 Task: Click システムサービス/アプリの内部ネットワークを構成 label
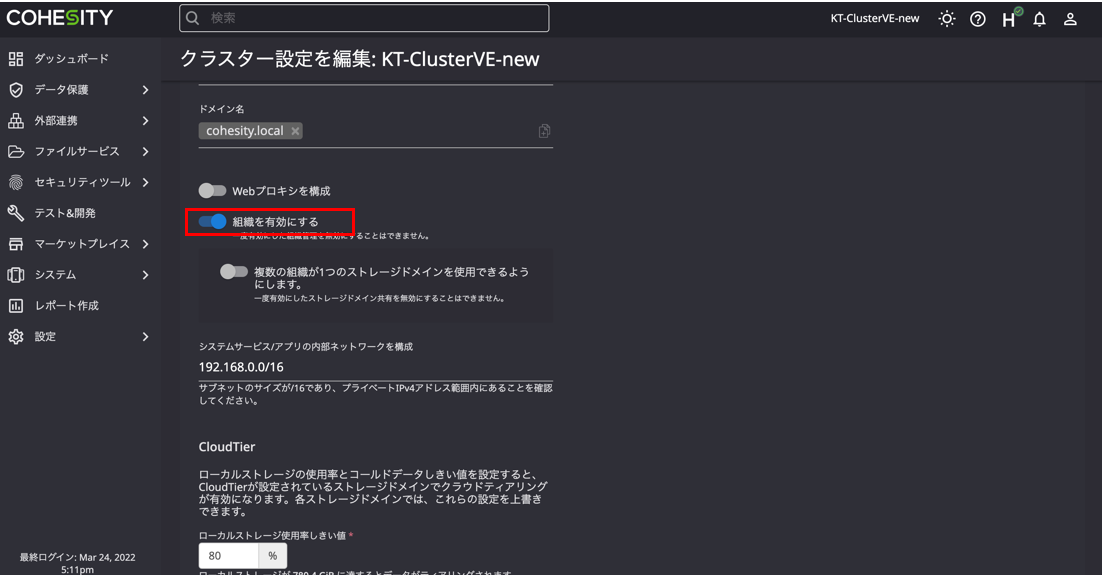305,347
